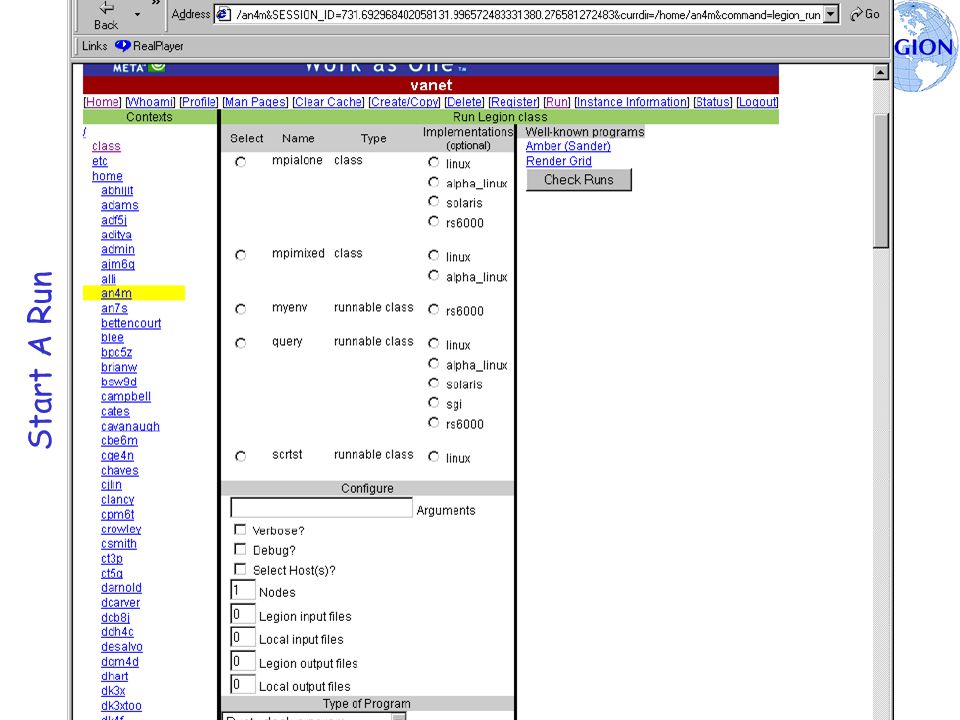Screen dimensions: 960x720
Task: Open the Register menu link
Action: pos(514,102)
